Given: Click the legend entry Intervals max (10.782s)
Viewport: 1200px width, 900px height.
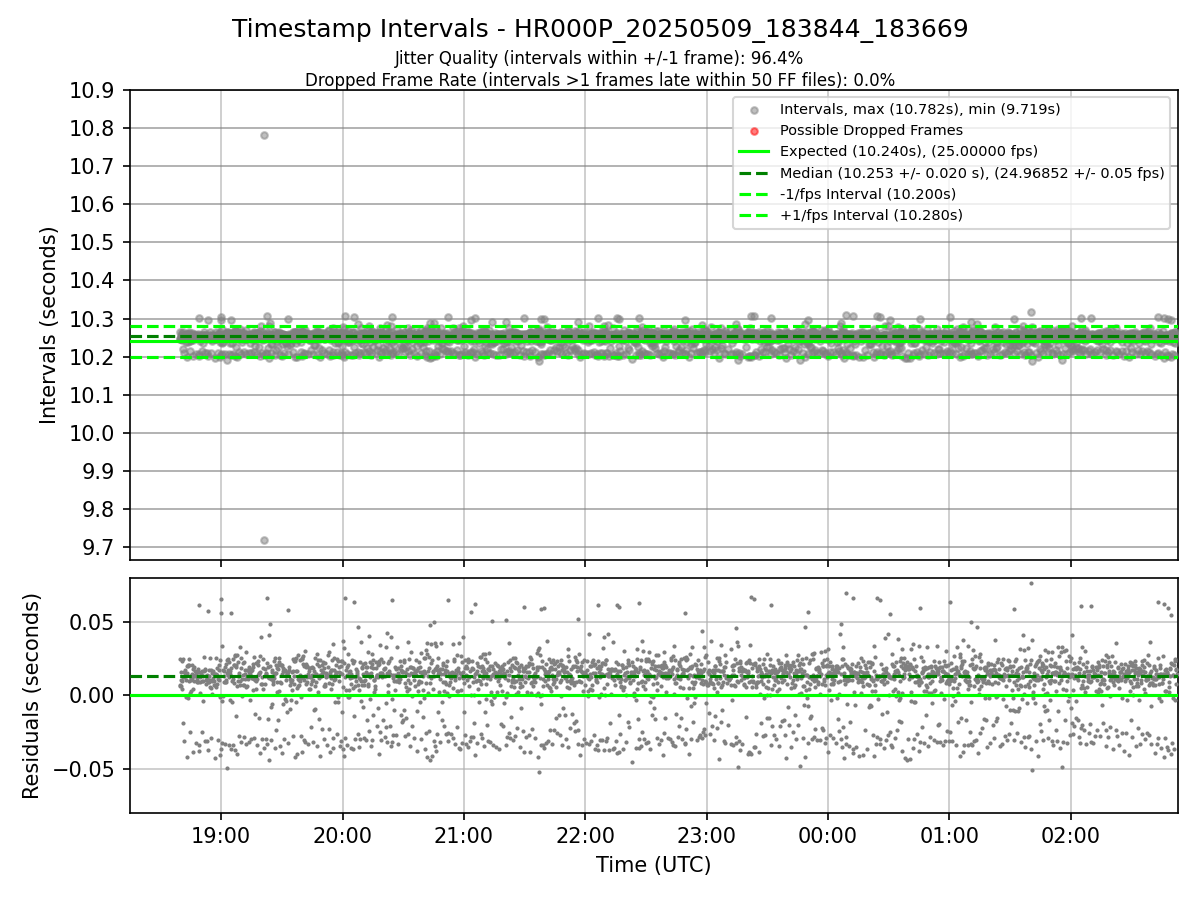Looking at the screenshot, I should 920,109.
